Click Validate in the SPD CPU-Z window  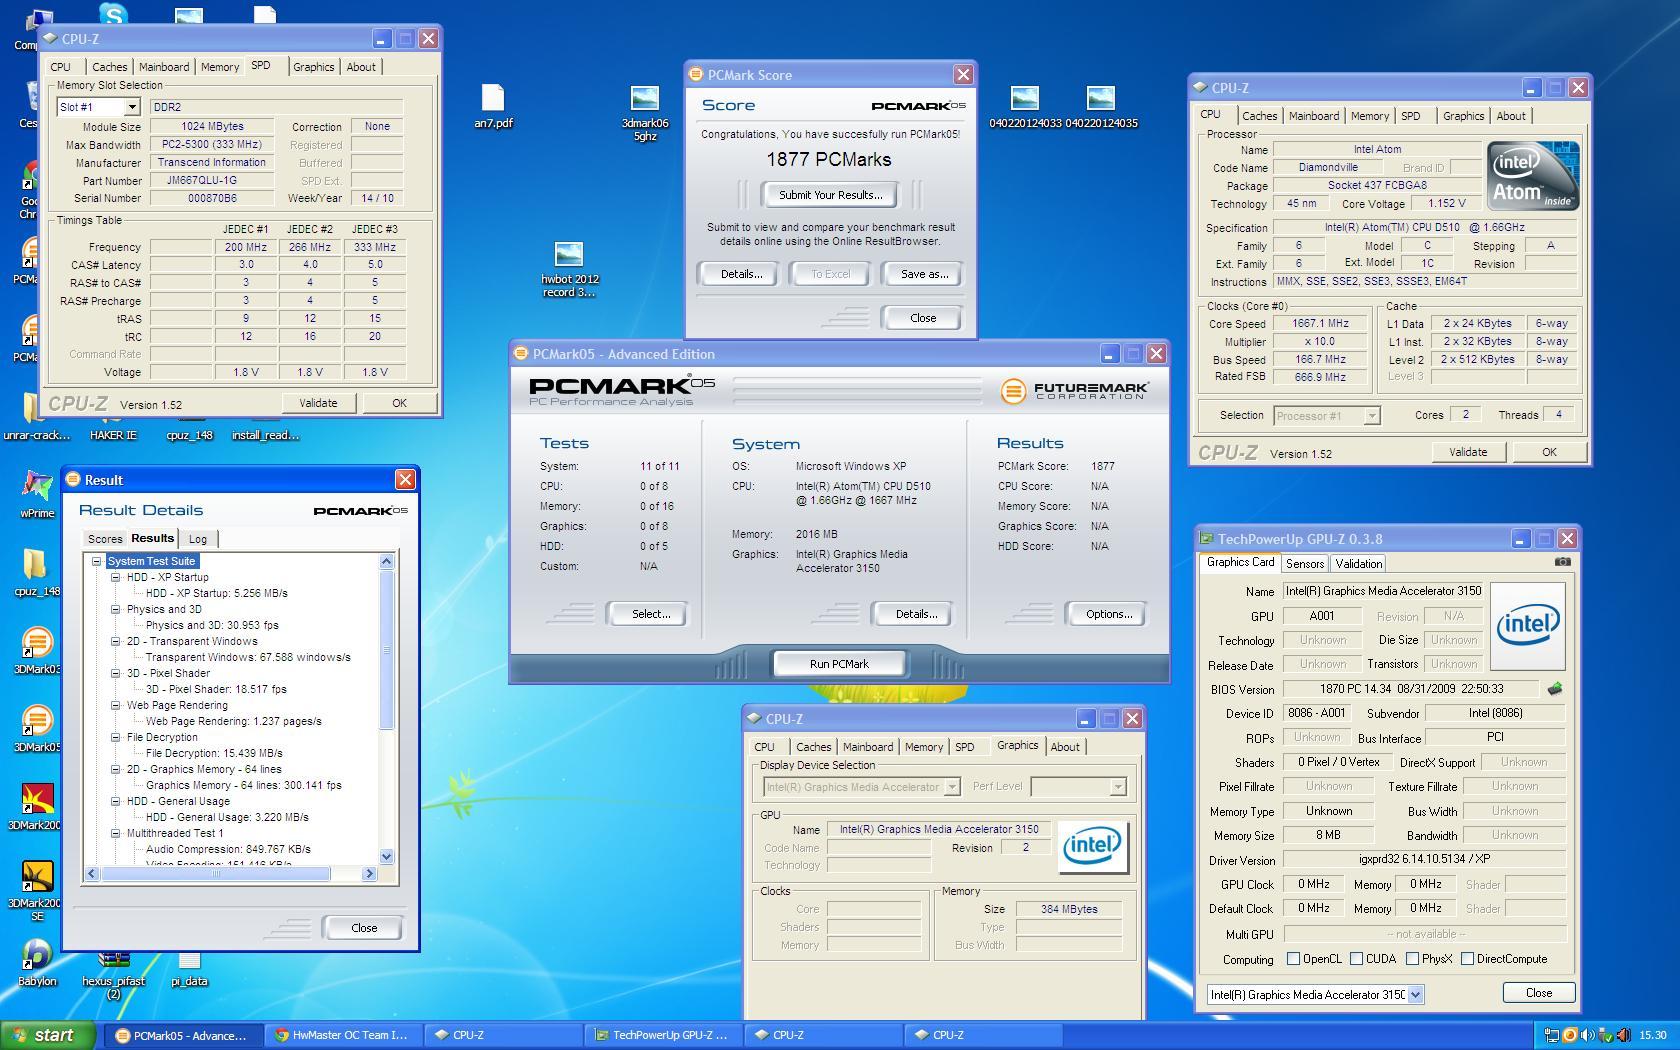click(318, 403)
